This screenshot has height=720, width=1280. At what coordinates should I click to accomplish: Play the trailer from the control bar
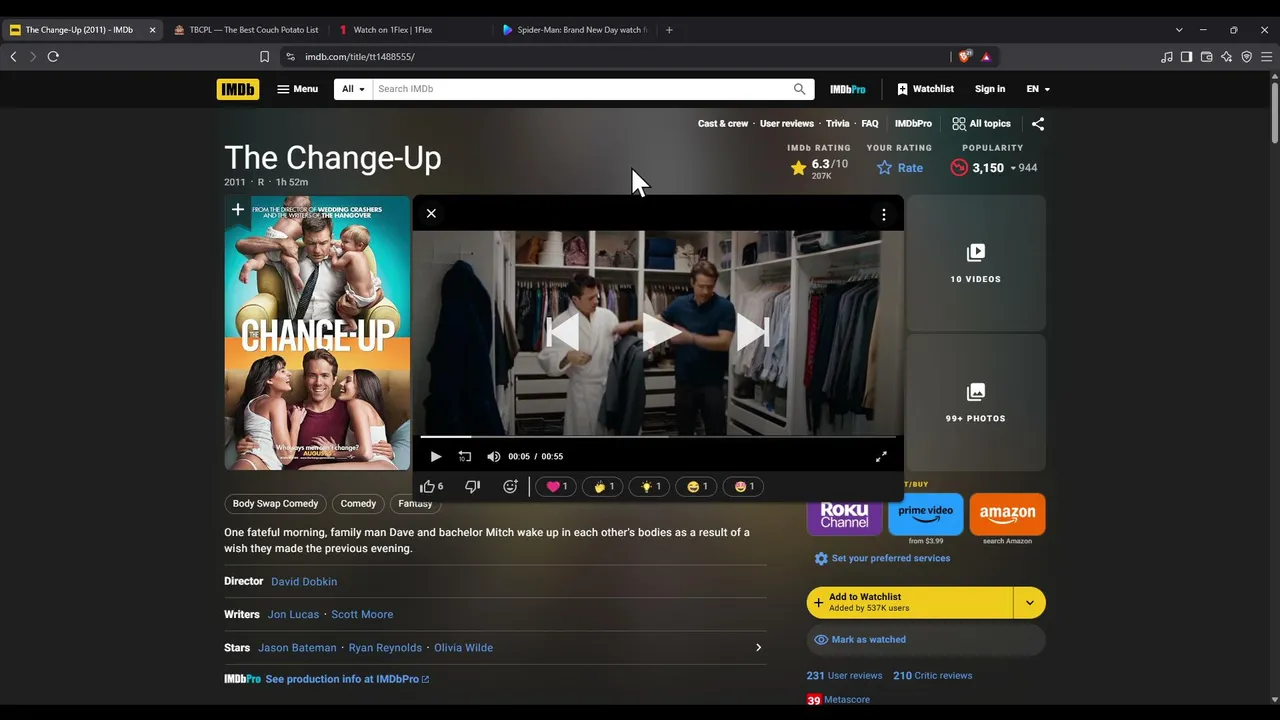(436, 456)
